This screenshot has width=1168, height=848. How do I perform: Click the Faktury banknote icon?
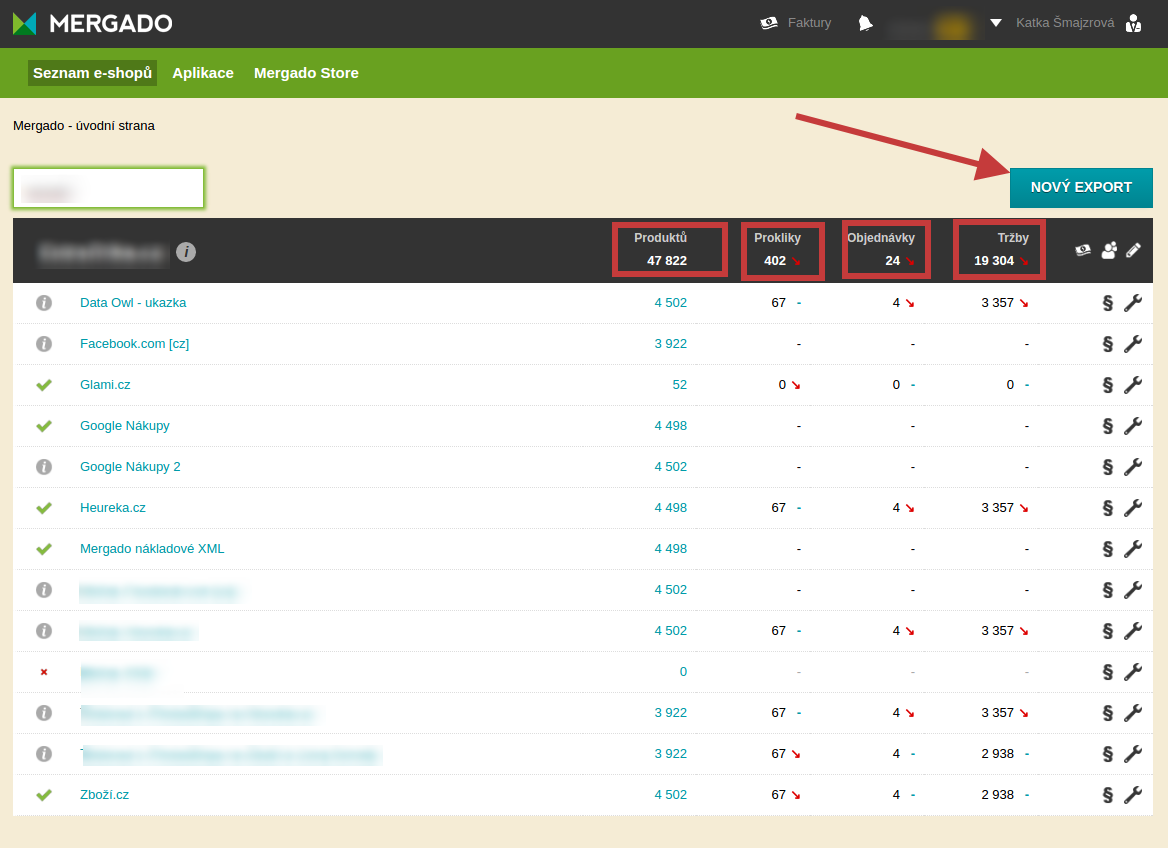coord(769,23)
